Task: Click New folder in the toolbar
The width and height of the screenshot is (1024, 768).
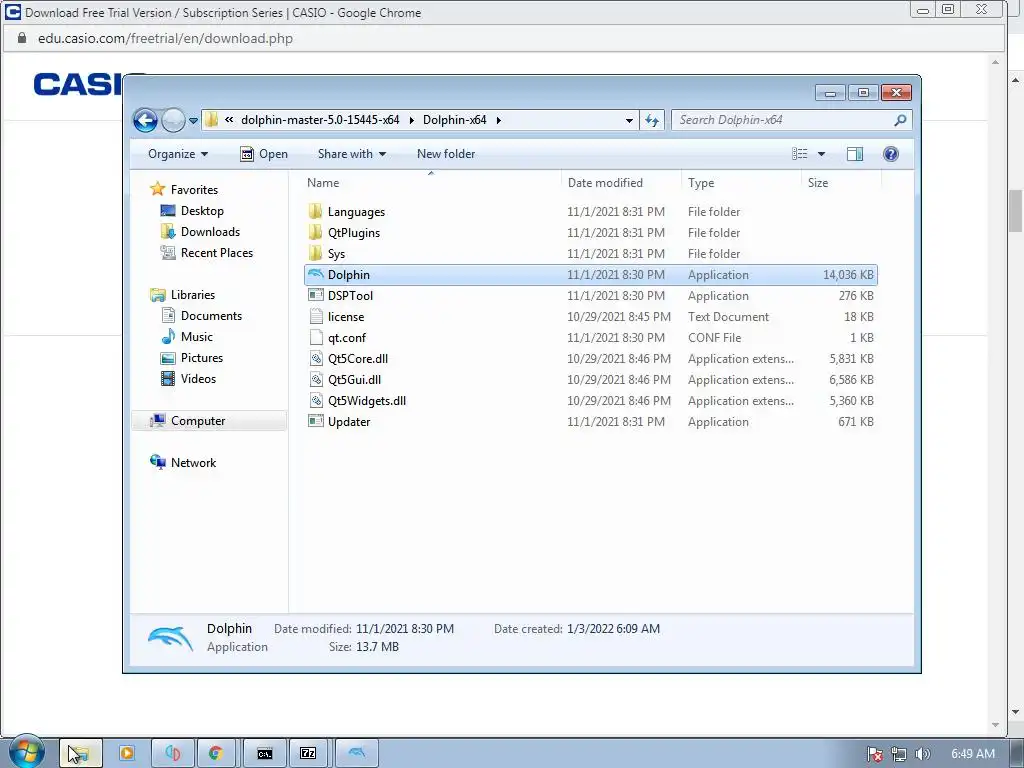Action: click(446, 154)
